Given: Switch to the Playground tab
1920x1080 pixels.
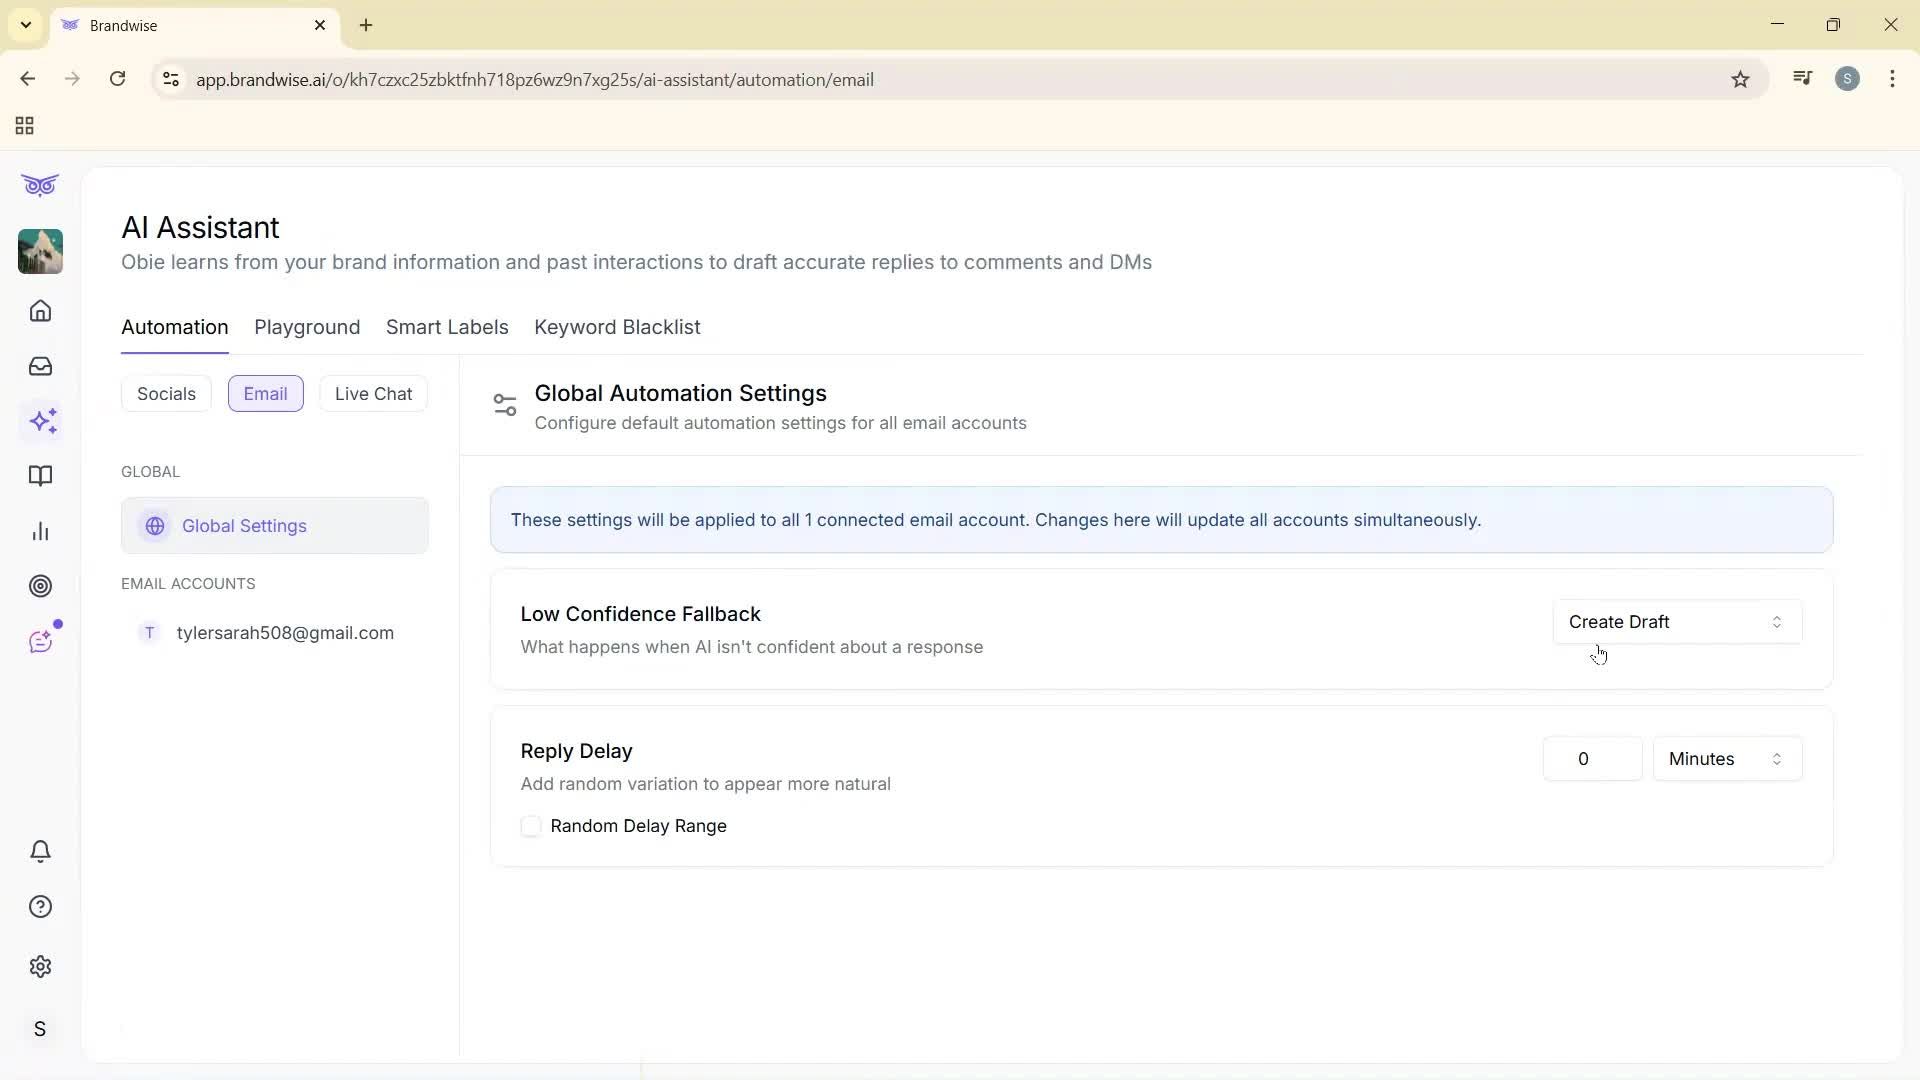Looking at the screenshot, I should (x=307, y=327).
